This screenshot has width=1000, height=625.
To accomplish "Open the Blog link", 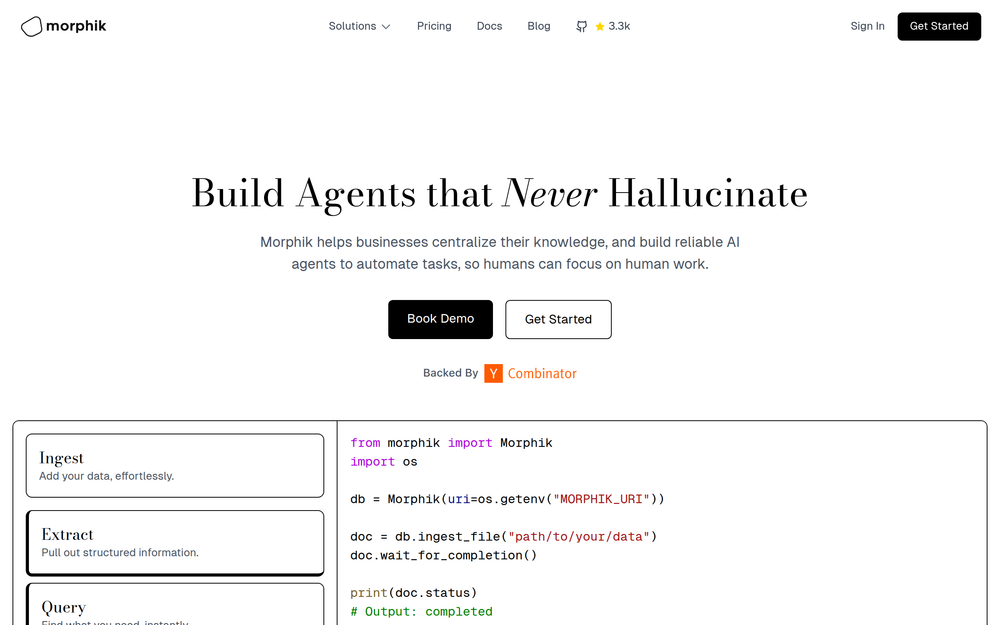I will point(539,26).
